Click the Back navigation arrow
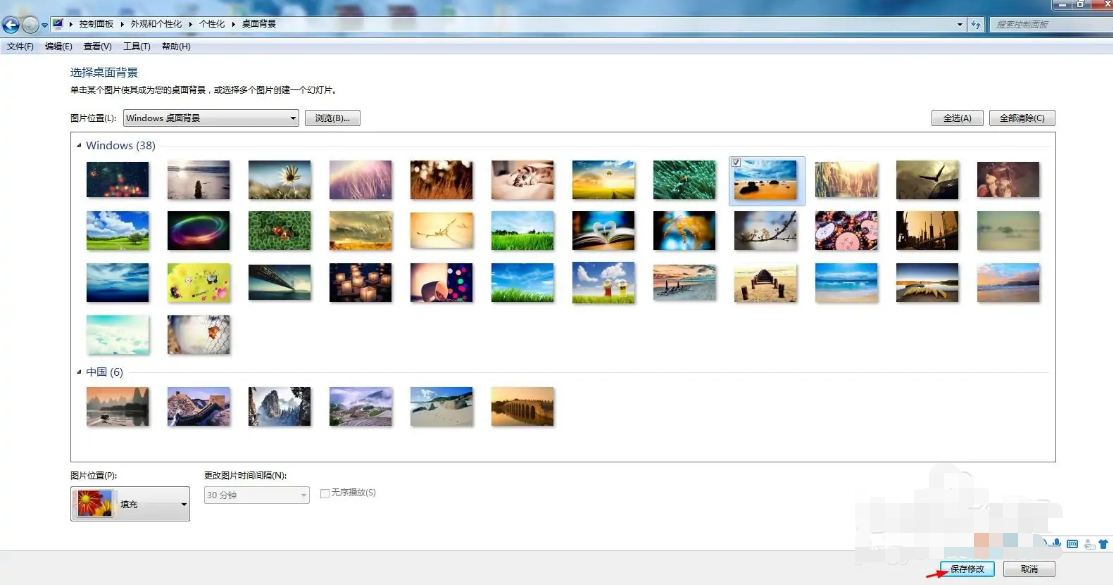1113x585 pixels. (10, 22)
